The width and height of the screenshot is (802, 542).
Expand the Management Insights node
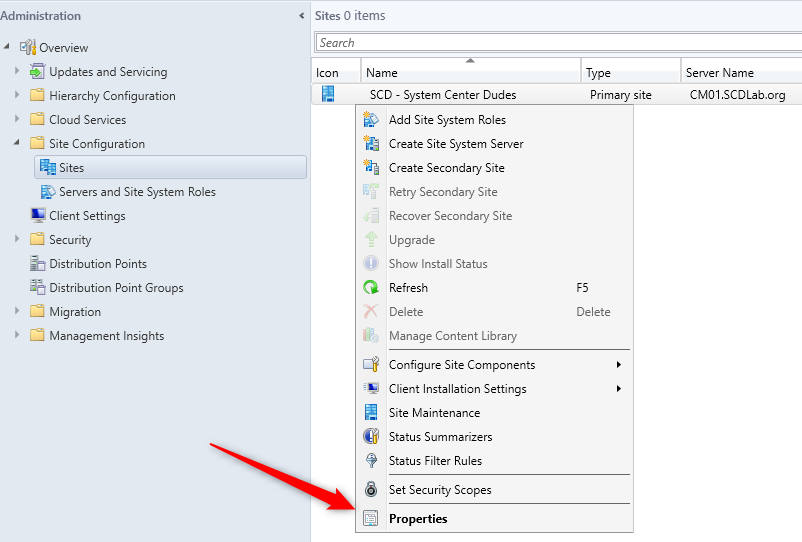click(17, 335)
